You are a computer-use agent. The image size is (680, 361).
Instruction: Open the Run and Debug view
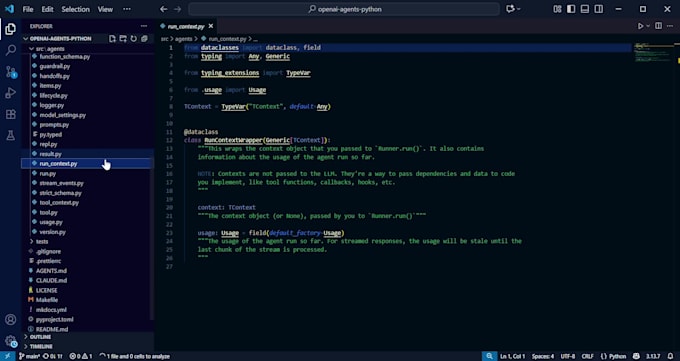click(10, 93)
